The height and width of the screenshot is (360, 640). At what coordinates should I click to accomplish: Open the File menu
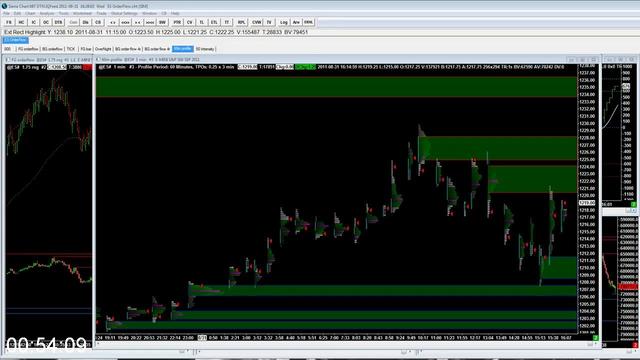pyautogui.click(x=7, y=13)
